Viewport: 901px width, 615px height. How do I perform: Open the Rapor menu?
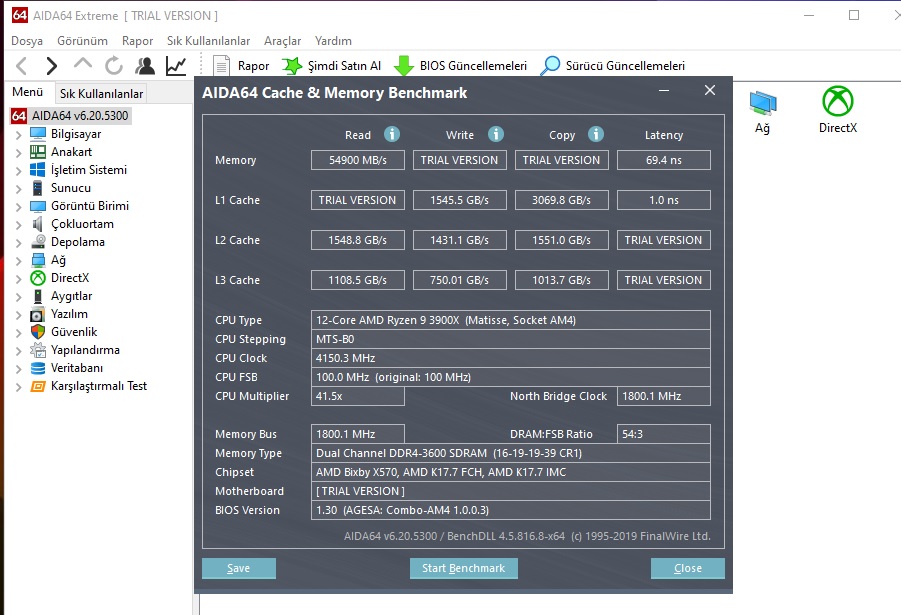coord(137,41)
